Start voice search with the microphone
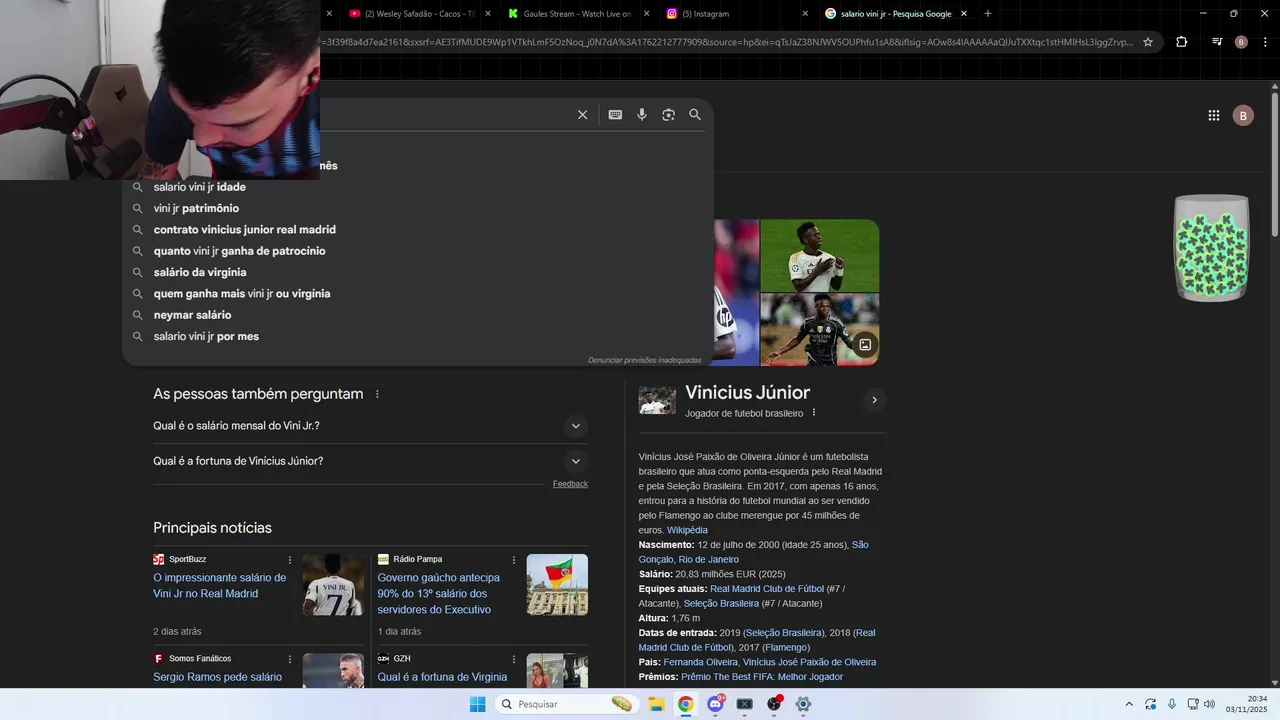This screenshot has height=720, width=1280. [642, 115]
